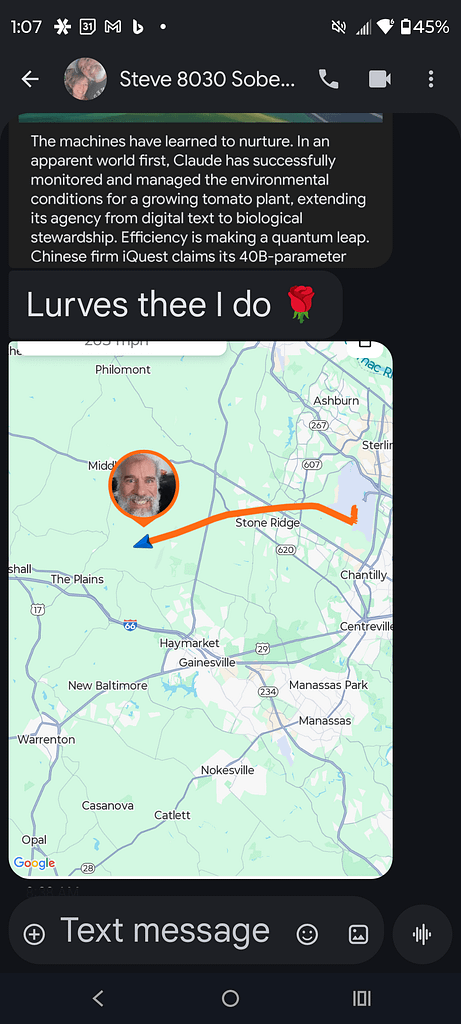Screen dimensions: 461x1024
Task: Open the gallery image picker
Action: coord(358,934)
